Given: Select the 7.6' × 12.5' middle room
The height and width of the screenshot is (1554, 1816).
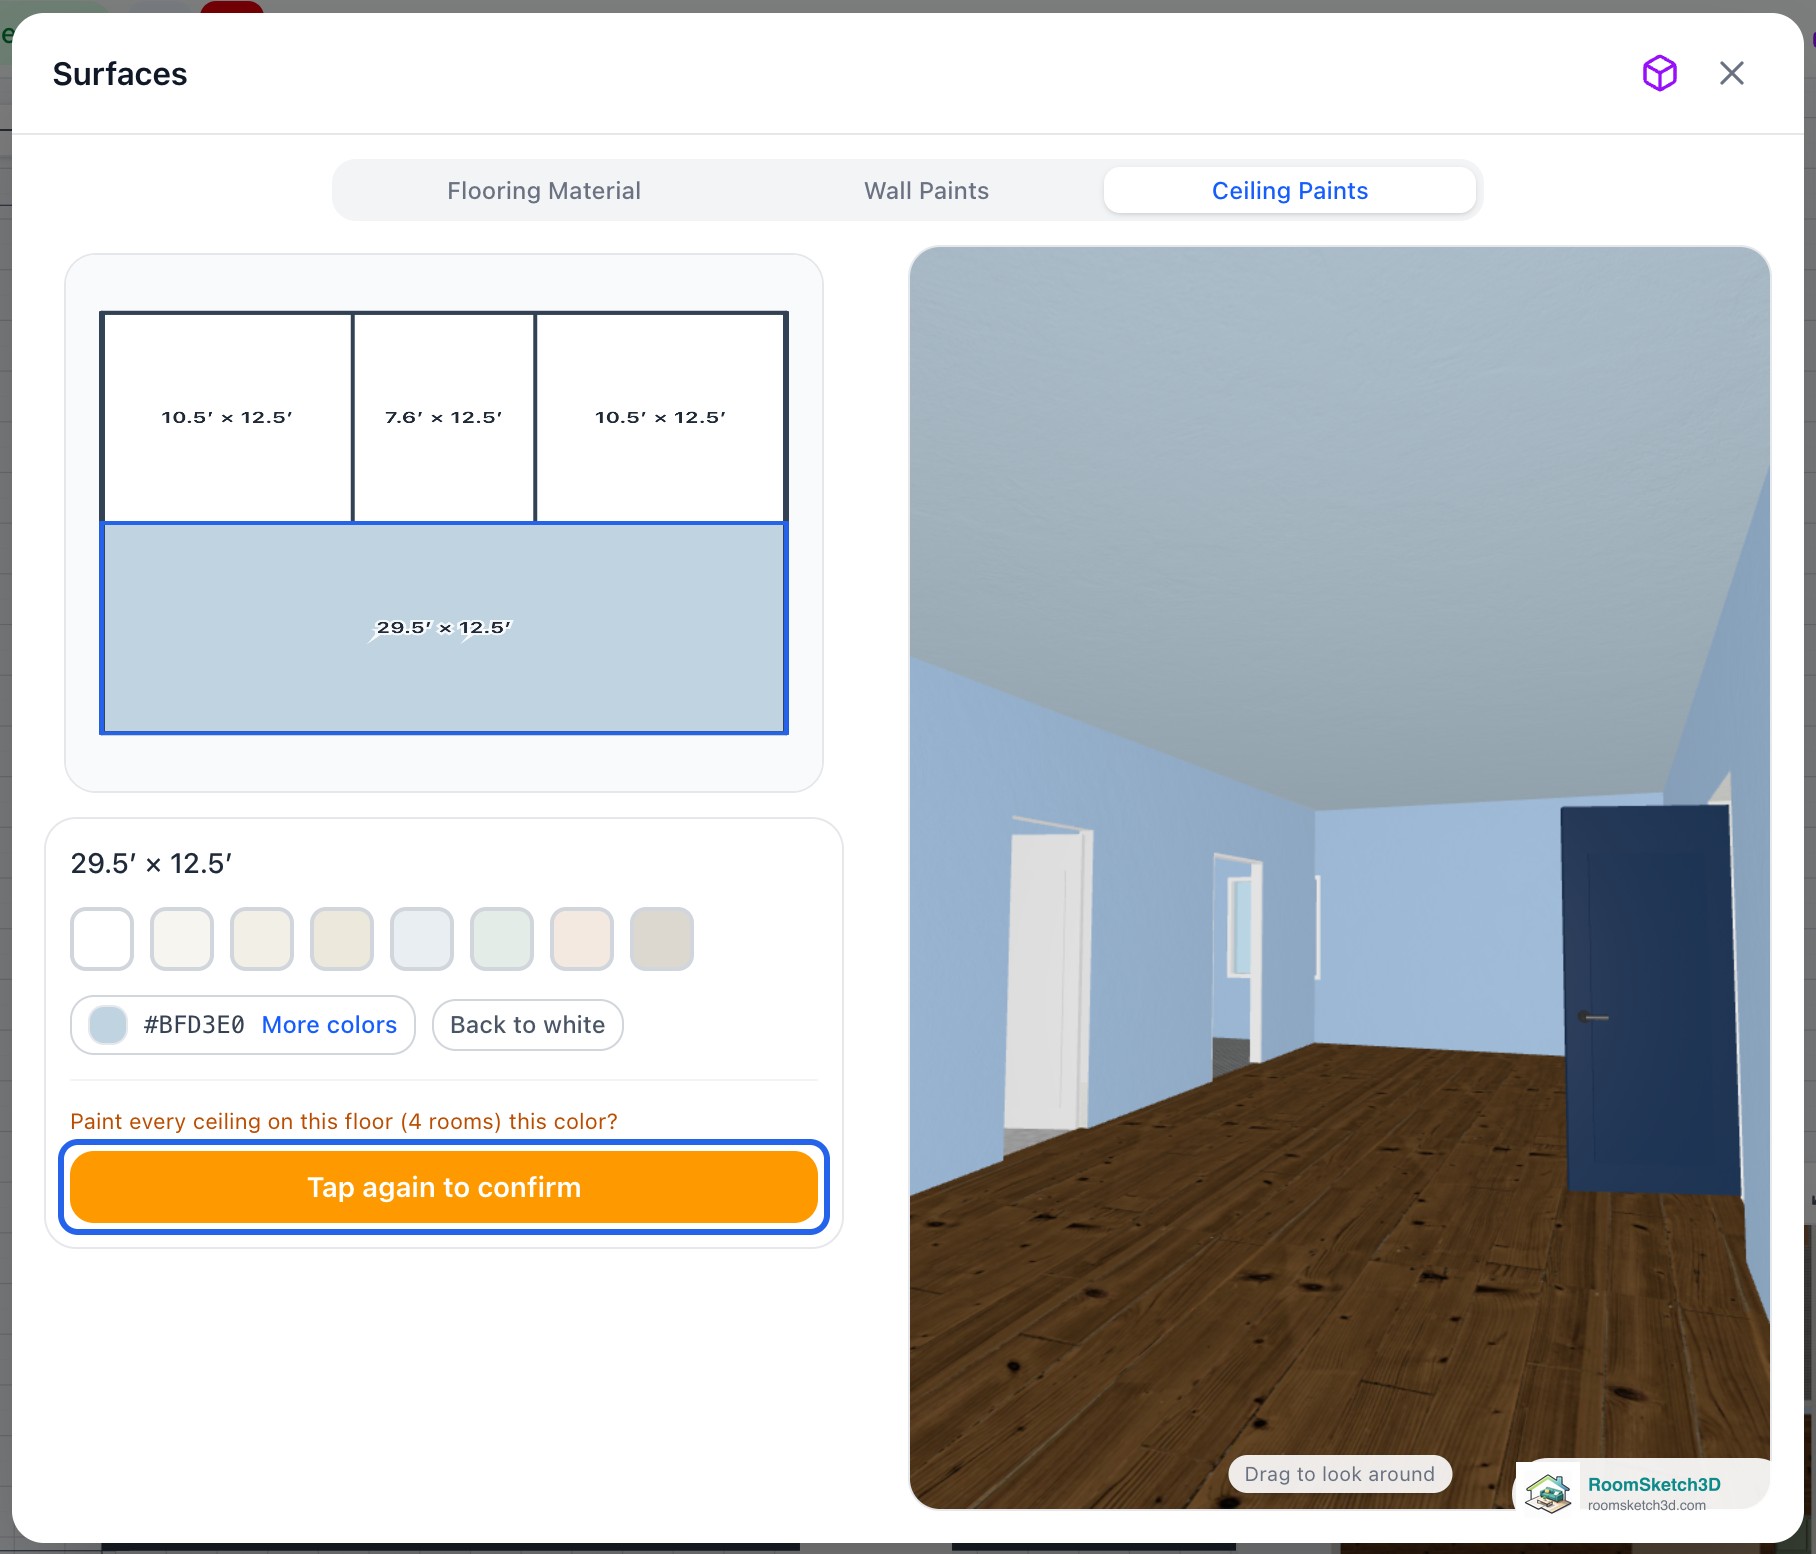Looking at the screenshot, I should (x=444, y=417).
